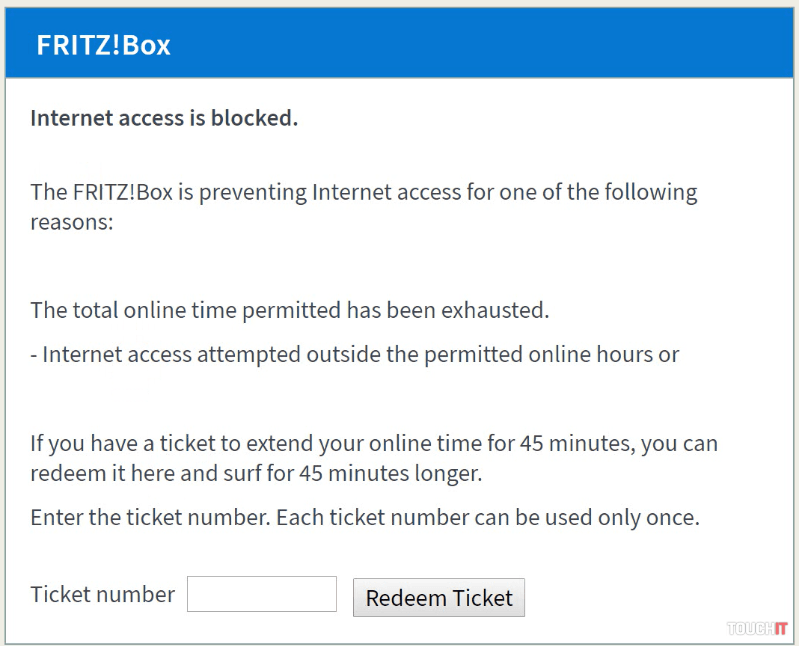The height and width of the screenshot is (646, 799).
Task: Click the FRITZ!Box title in header
Action: point(103,46)
